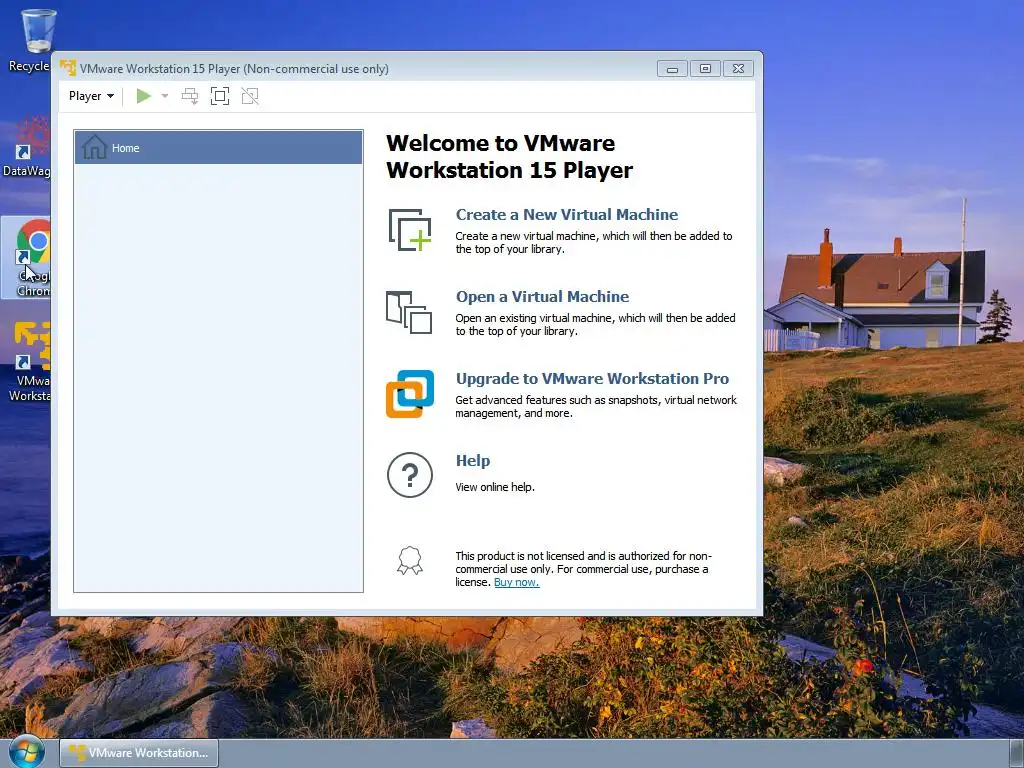Select Upgrade to VMware Workstation Pro
The height and width of the screenshot is (768, 1024).
click(x=592, y=379)
